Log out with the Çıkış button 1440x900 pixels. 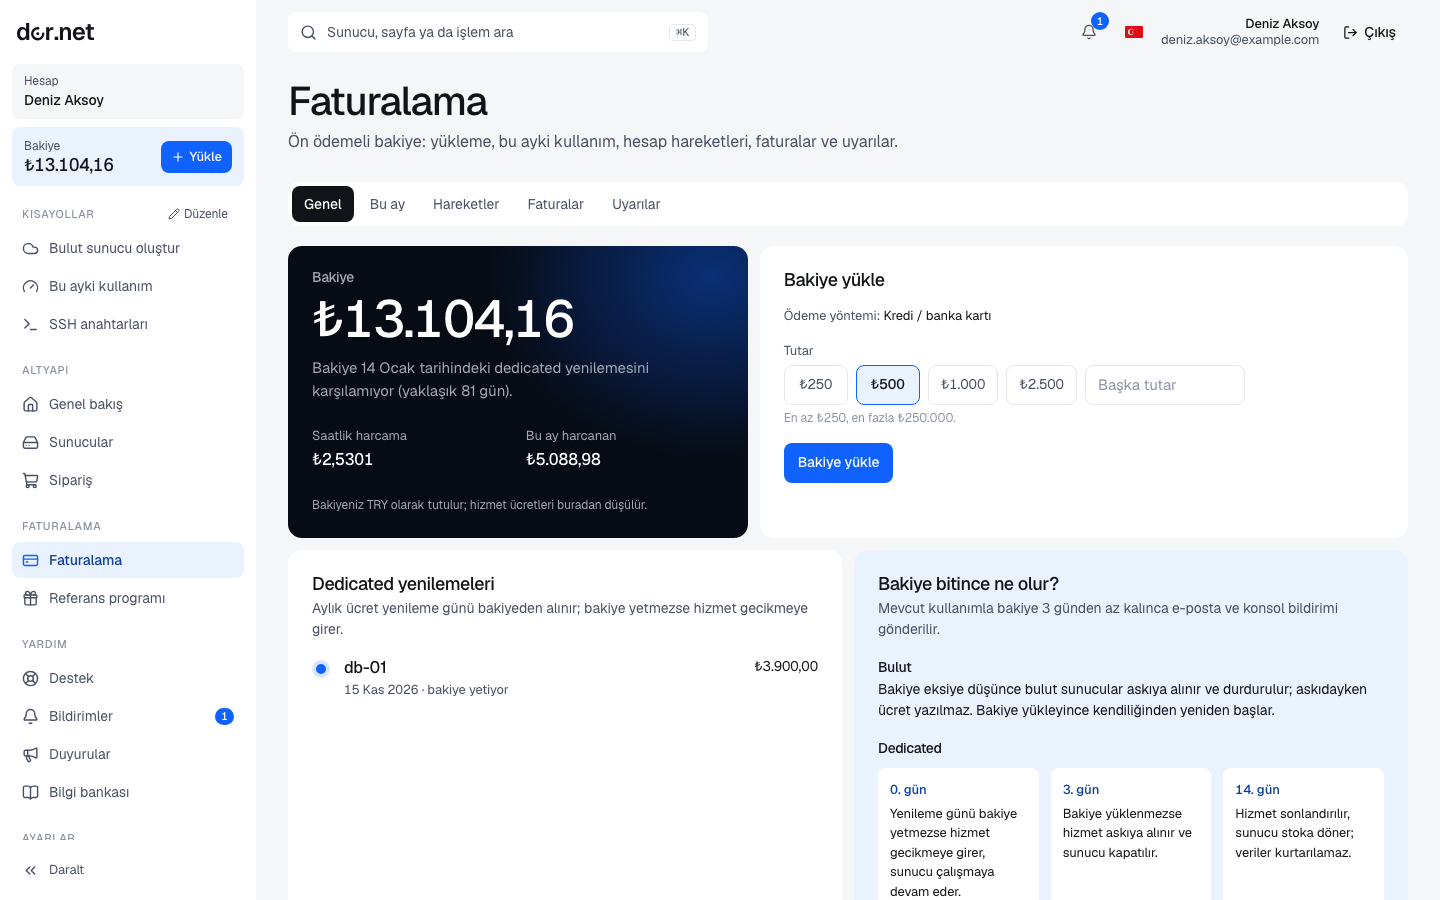pyautogui.click(x=1369, y=32)
